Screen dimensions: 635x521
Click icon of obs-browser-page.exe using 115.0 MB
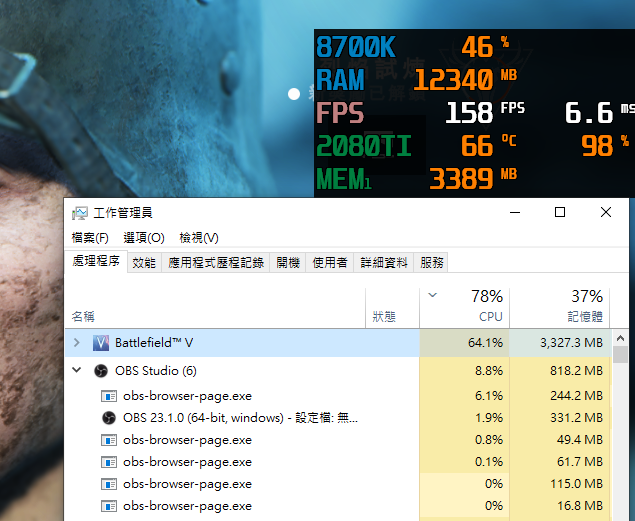[109, 483]
